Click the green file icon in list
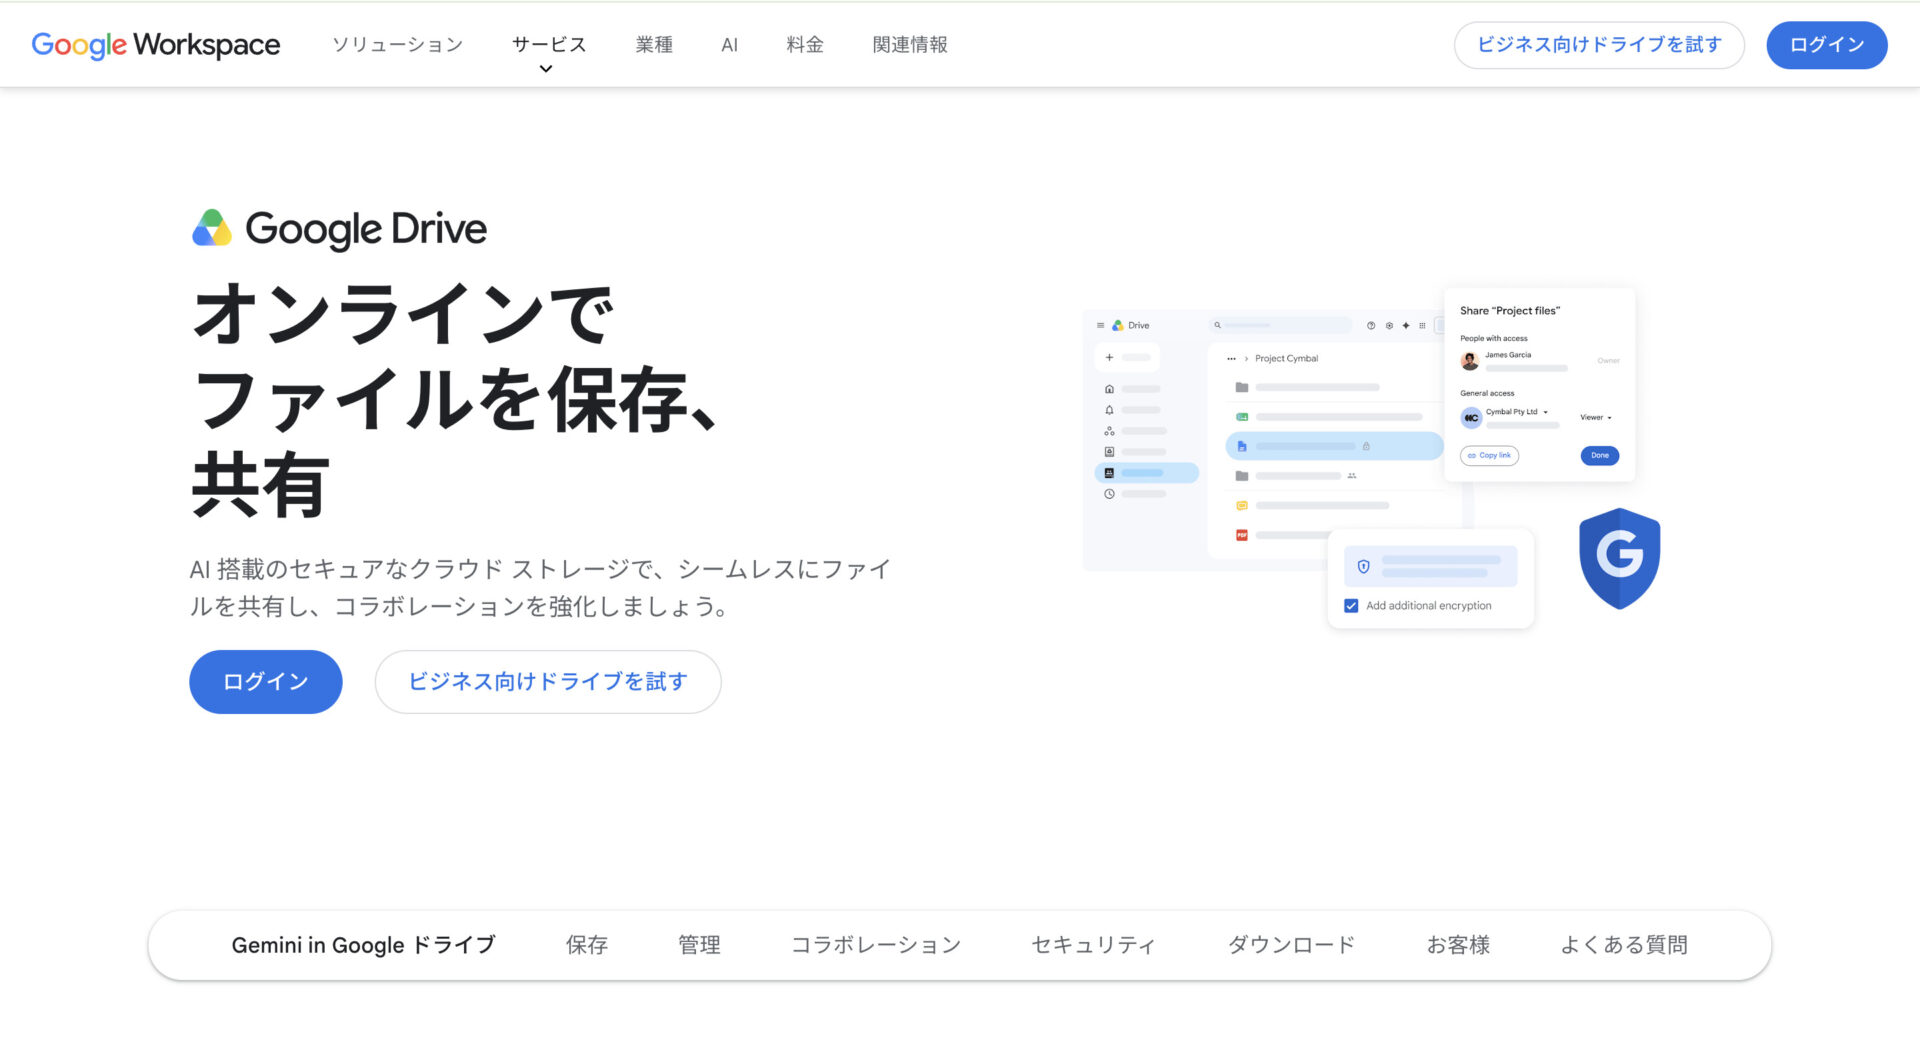This screenshot has width=1920, height=1040. pos(1242,417)
